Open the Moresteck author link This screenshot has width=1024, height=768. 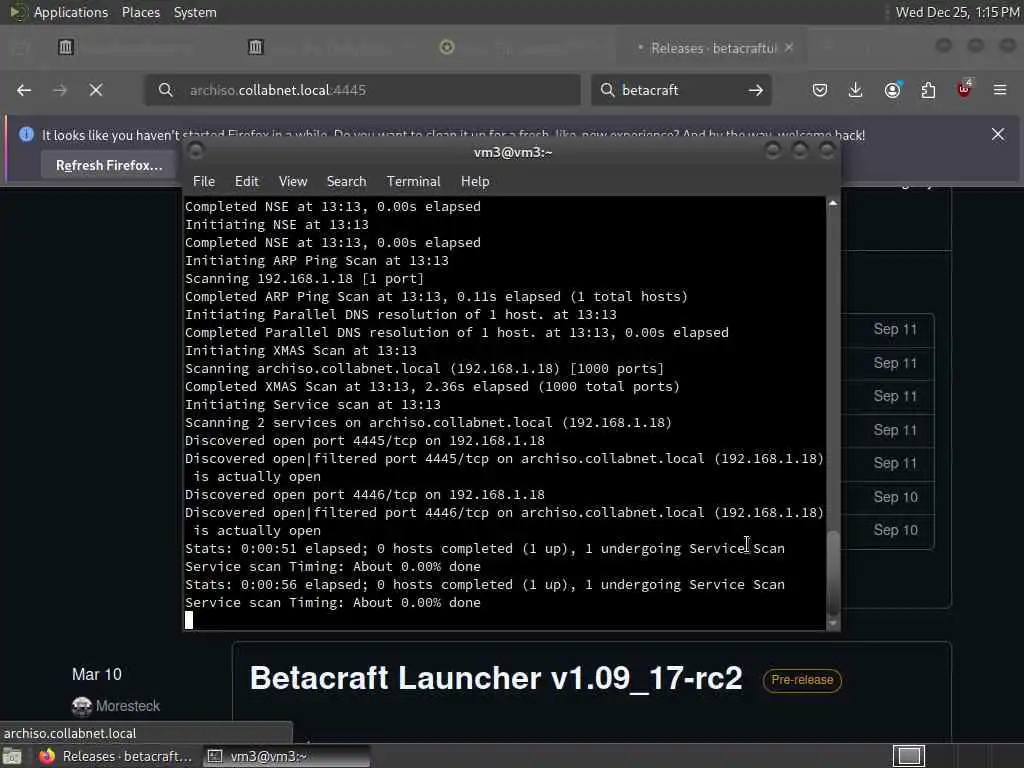(128, 706)
